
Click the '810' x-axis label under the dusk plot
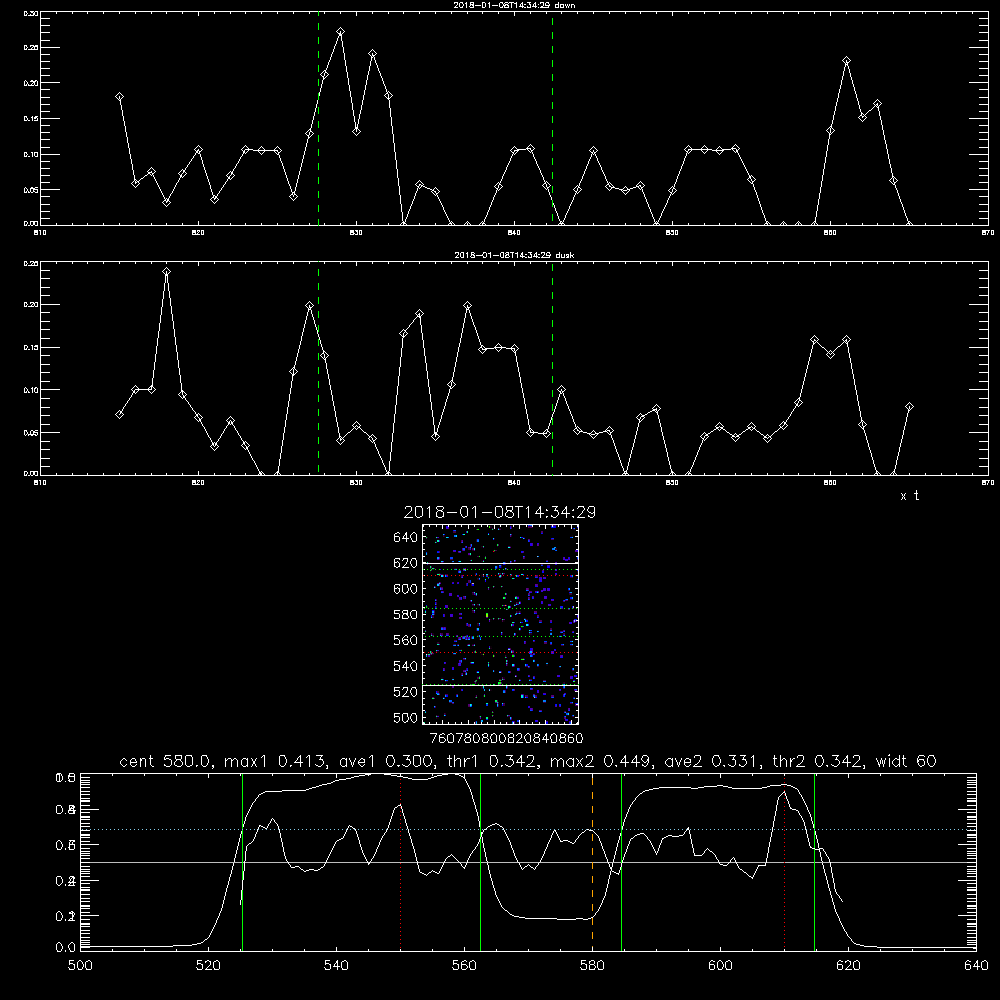pos(40,483)
